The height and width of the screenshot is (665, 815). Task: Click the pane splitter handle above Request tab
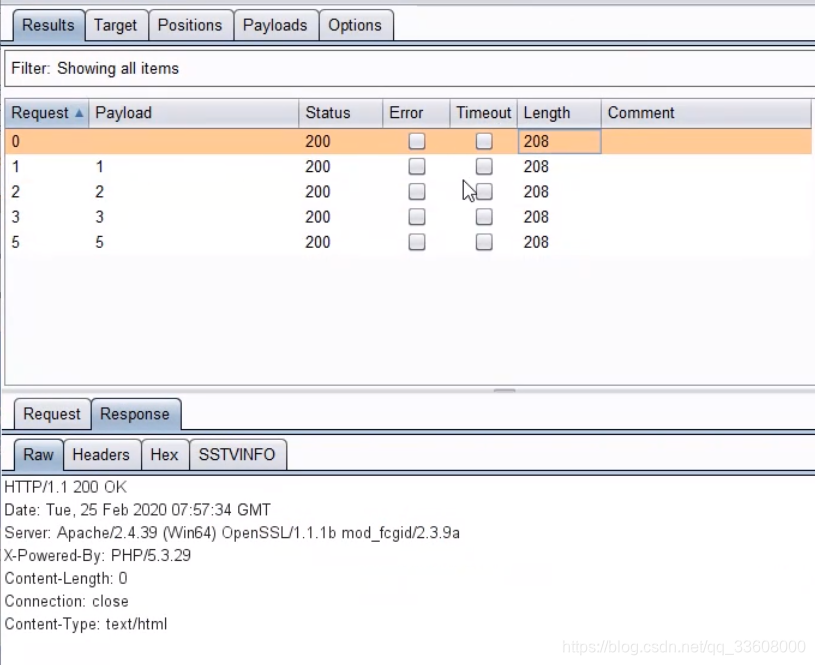504,389
